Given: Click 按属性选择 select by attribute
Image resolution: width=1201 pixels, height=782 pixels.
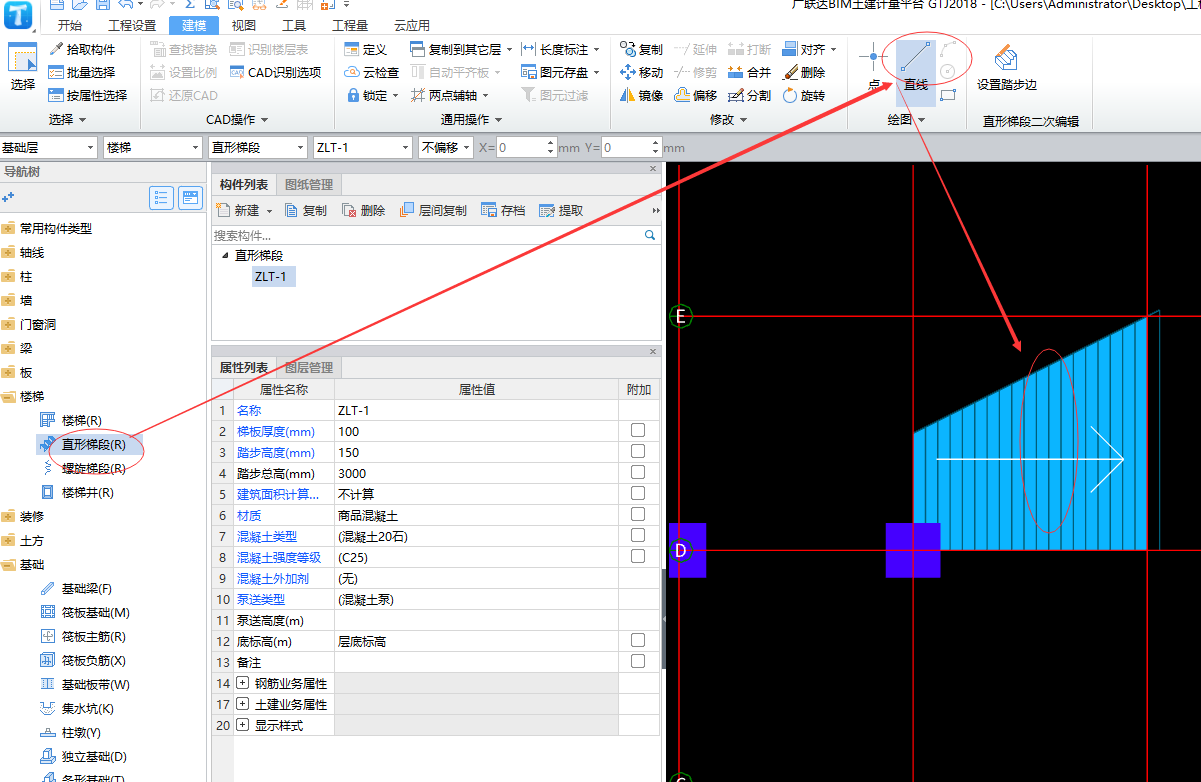Looking at the screenshot, I should click(88, 95).
